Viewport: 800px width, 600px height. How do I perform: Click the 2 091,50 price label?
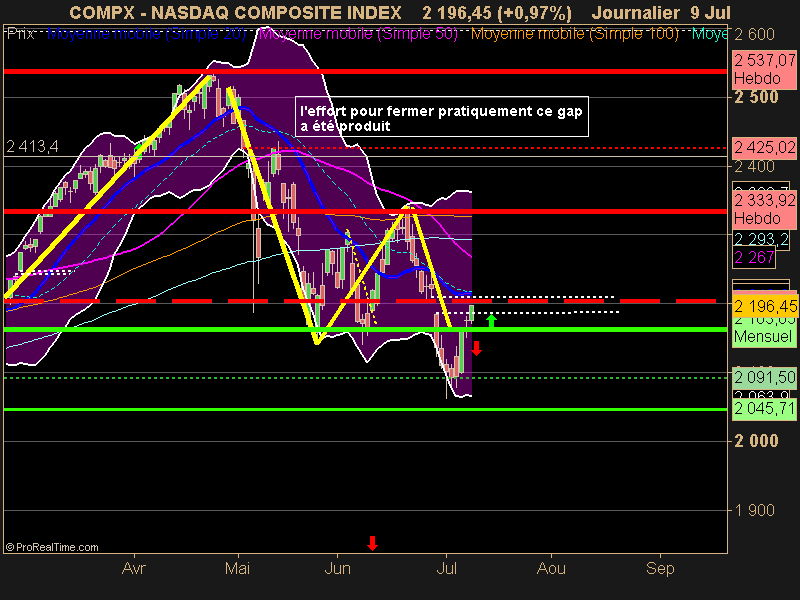pos(764,377)
